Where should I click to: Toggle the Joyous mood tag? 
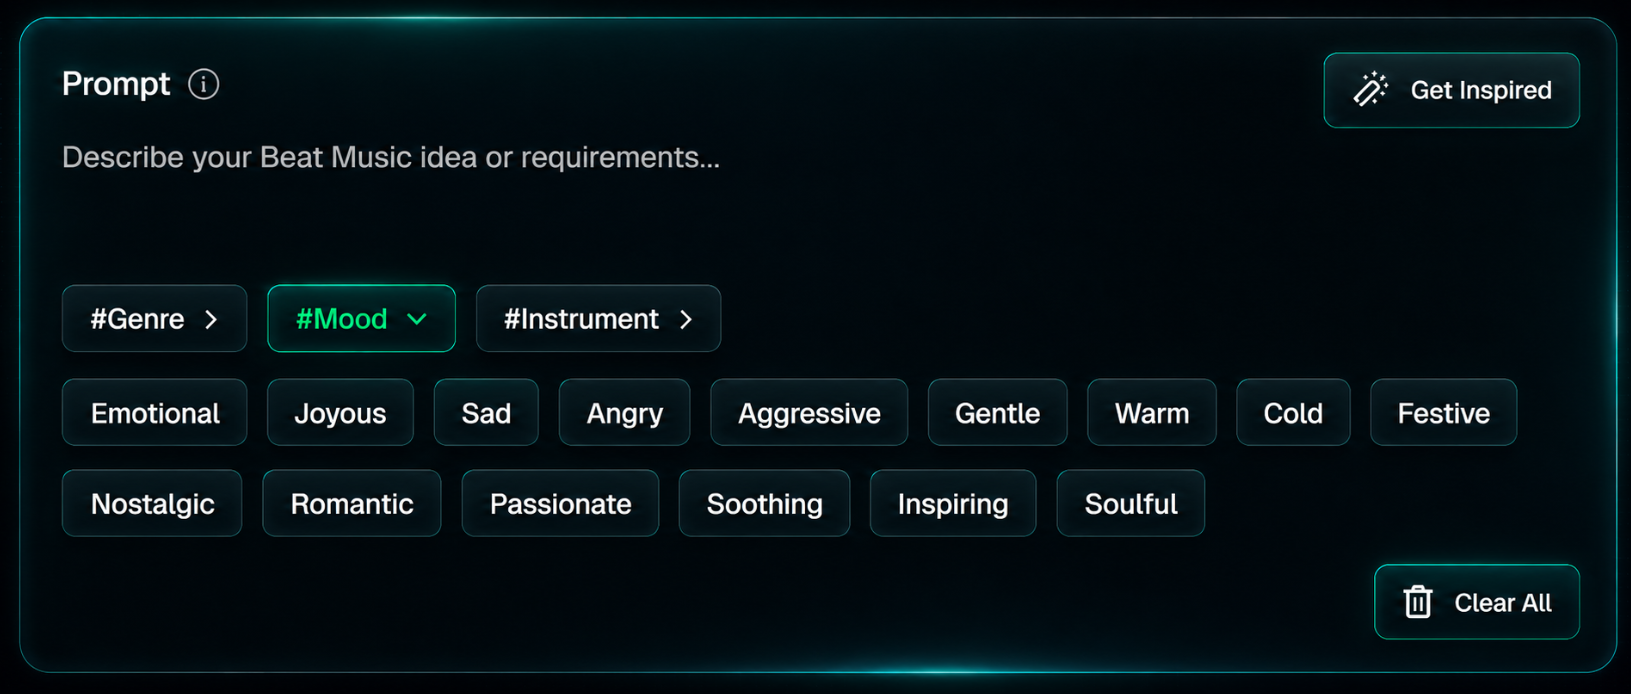point(340,413)
